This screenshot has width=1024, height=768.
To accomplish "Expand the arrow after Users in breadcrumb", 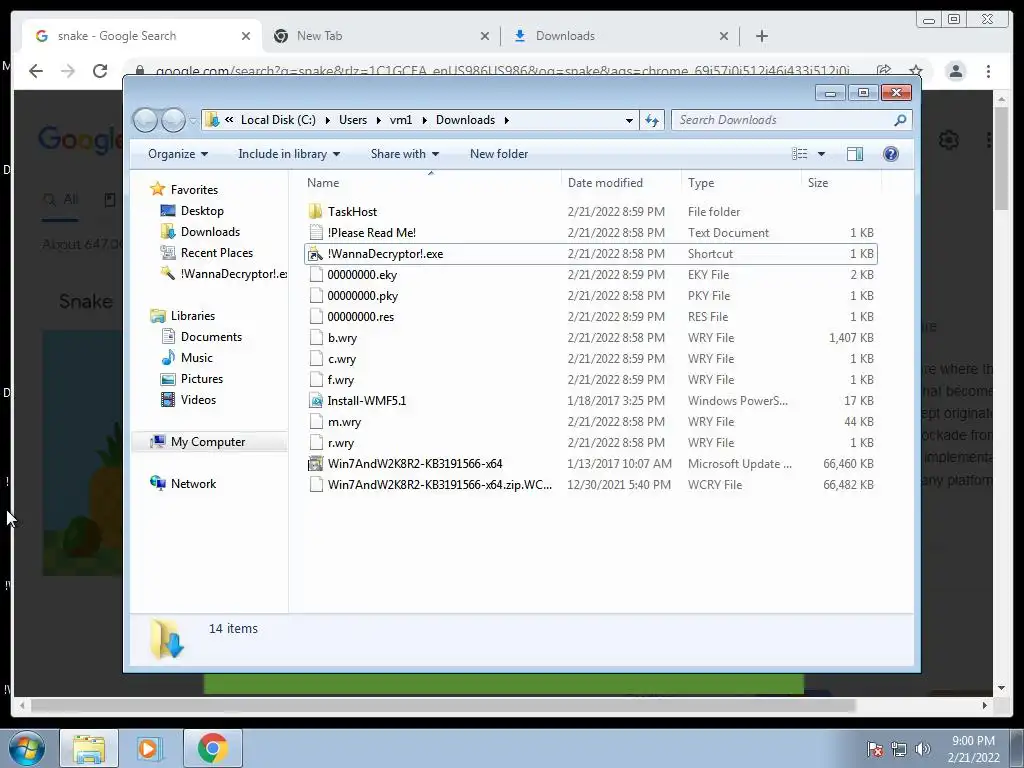I will pyautogui.click(x=378, y=120).
